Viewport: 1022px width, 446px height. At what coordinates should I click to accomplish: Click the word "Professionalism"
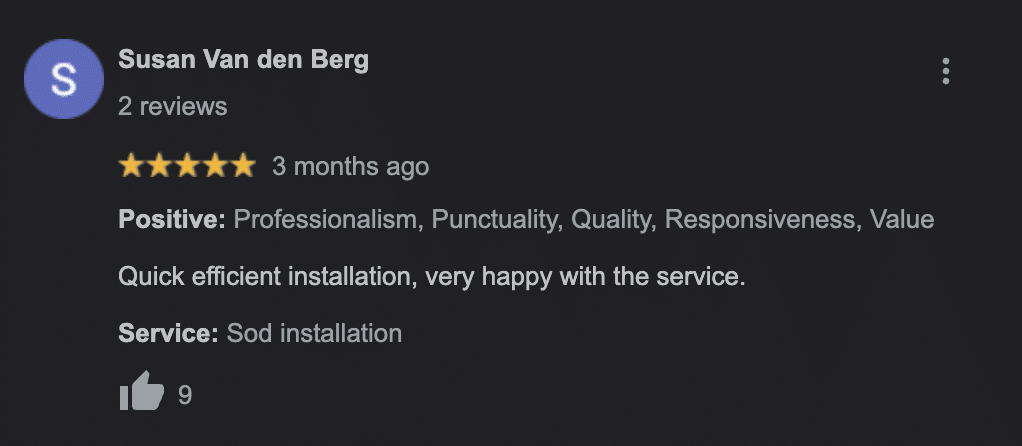click(326, 220)
